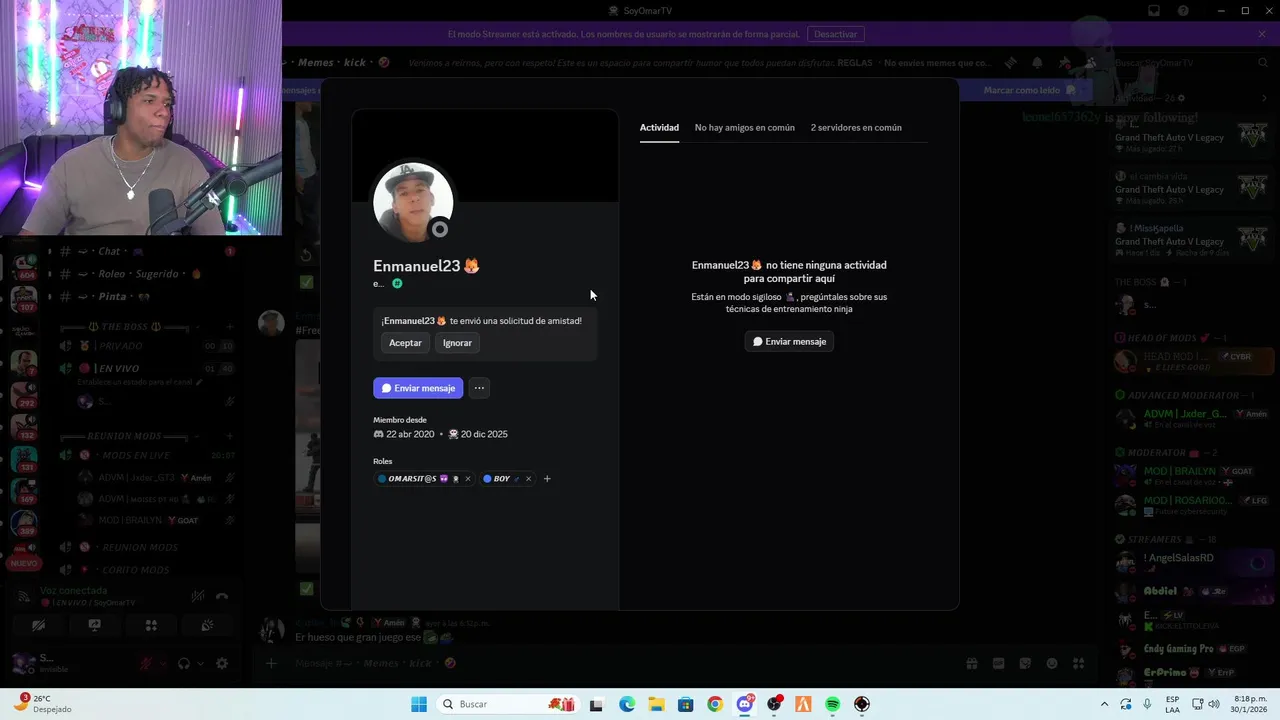Screen dimensions: 1280x720
Task: Open pinned messages icon
Action: coord(1064,63)
